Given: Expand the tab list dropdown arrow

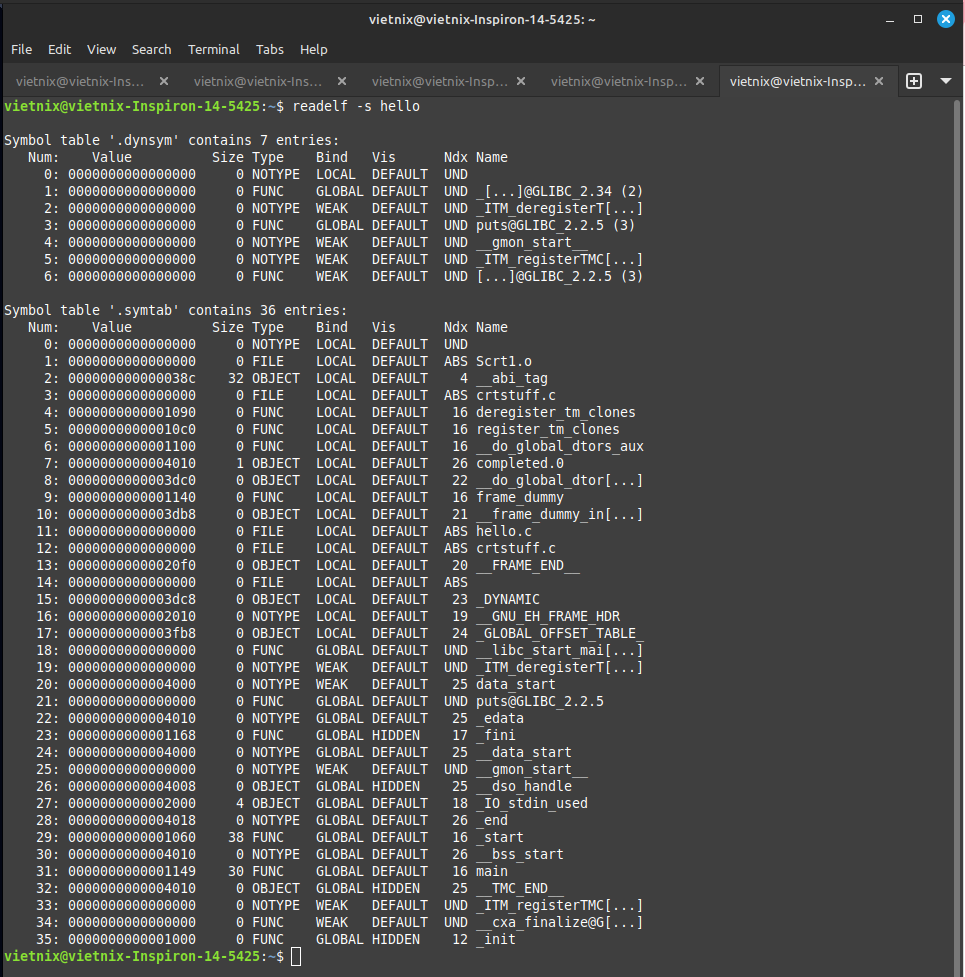Looking at the screenshot, I should (x=946, y=81).
